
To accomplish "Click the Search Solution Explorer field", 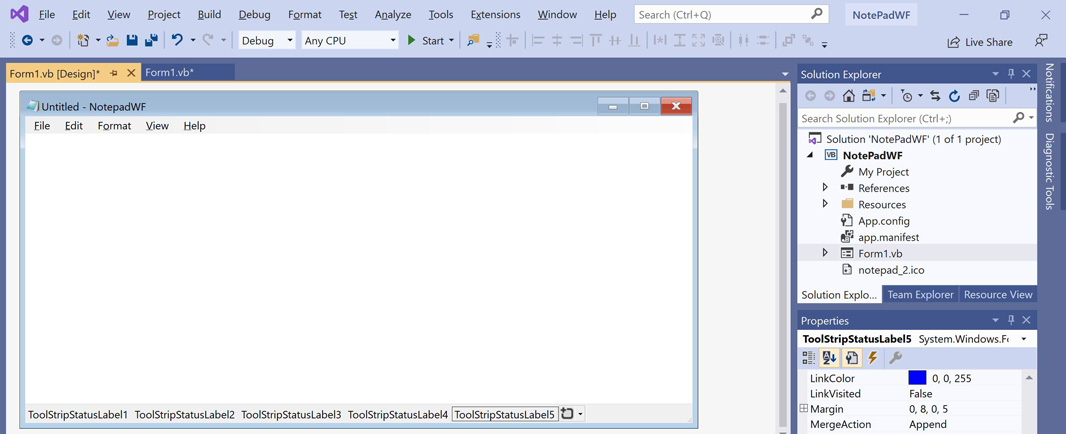I will click(905, 118).
